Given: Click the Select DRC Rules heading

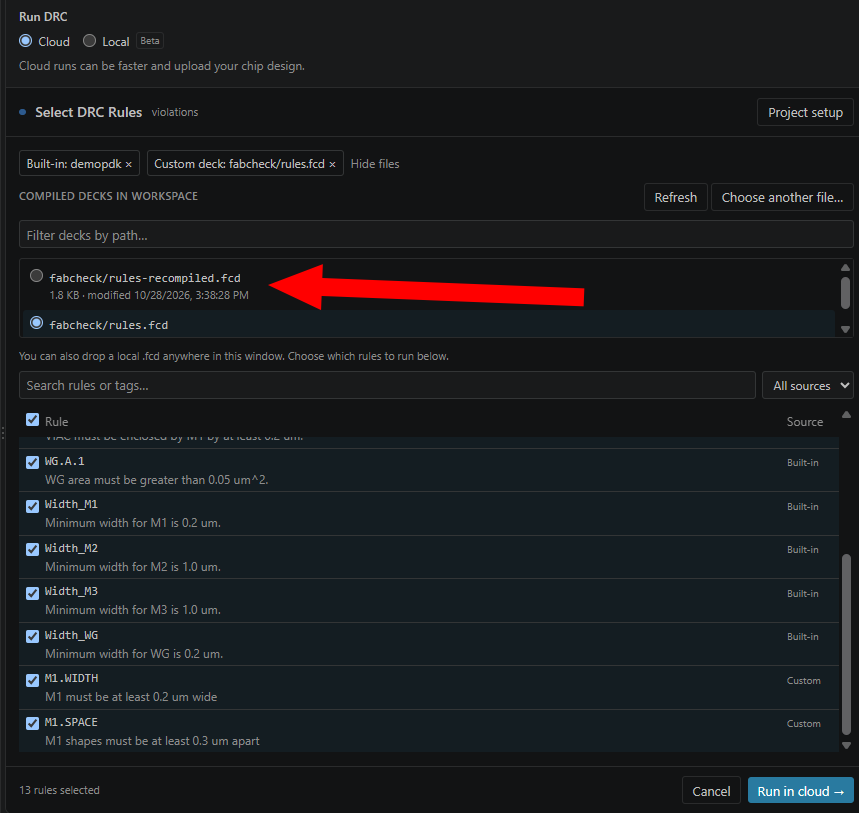Looking at the screenshot, I should 89,112.
